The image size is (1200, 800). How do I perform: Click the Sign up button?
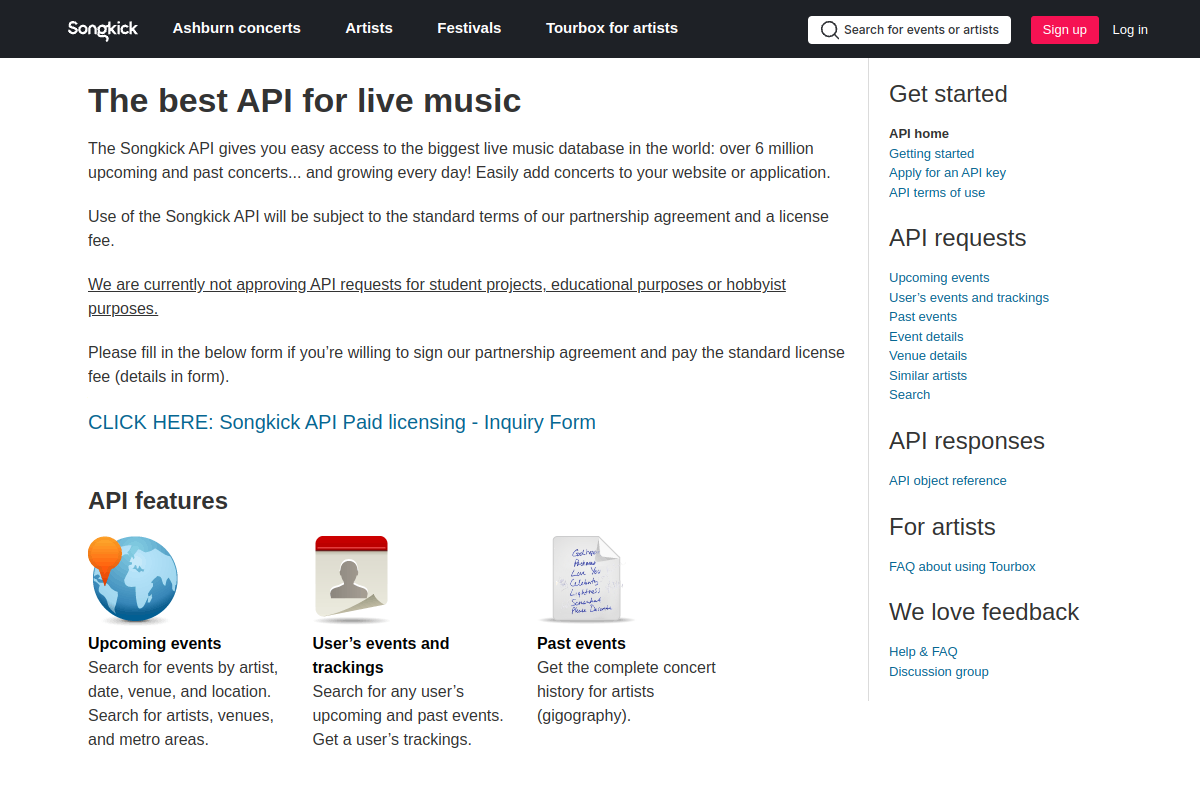click(1064, 30)
